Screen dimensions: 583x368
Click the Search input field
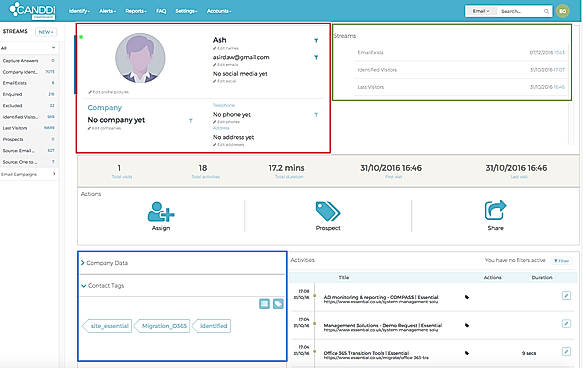[x=521, y=11]
